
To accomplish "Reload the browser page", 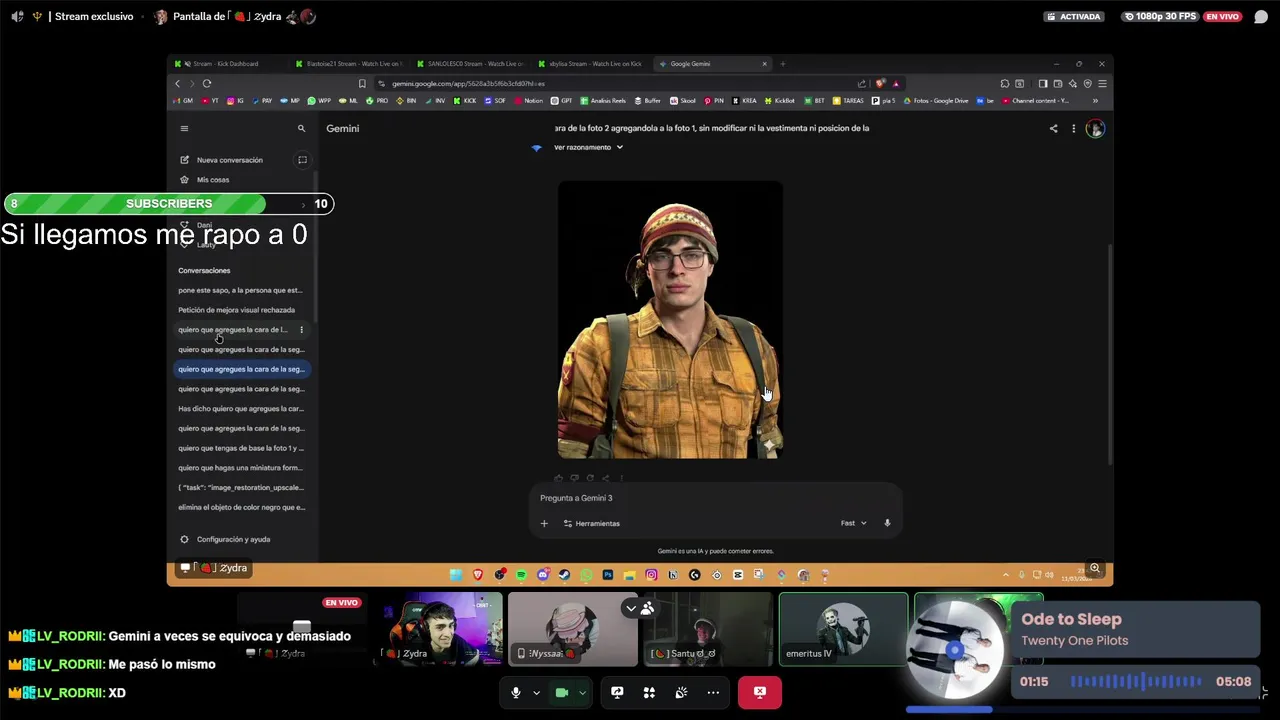I will pos(207,83).
